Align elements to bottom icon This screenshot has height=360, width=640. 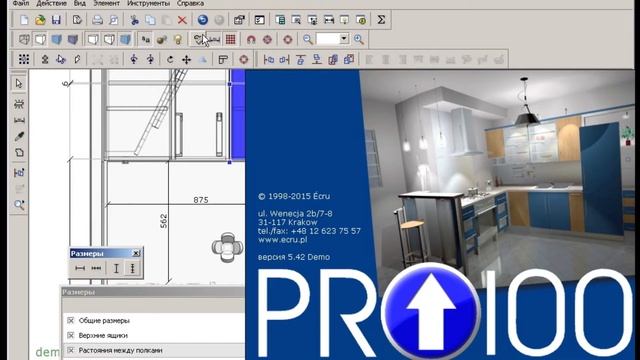(x=317, y=60)
